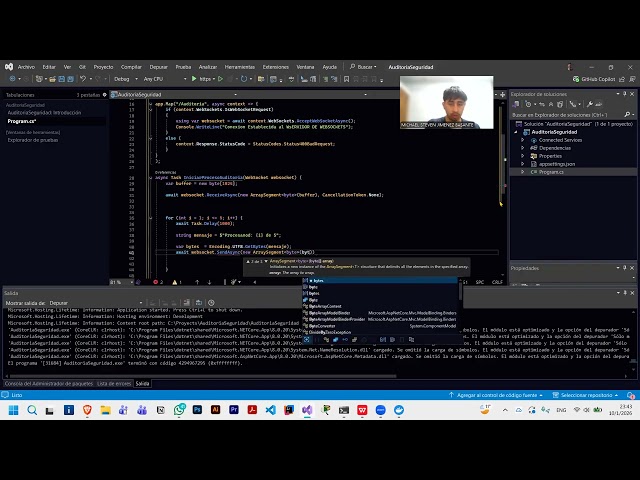Screen dimensions: 640x480
Task: Switch to Lista de errores tab
Action: 114,384
